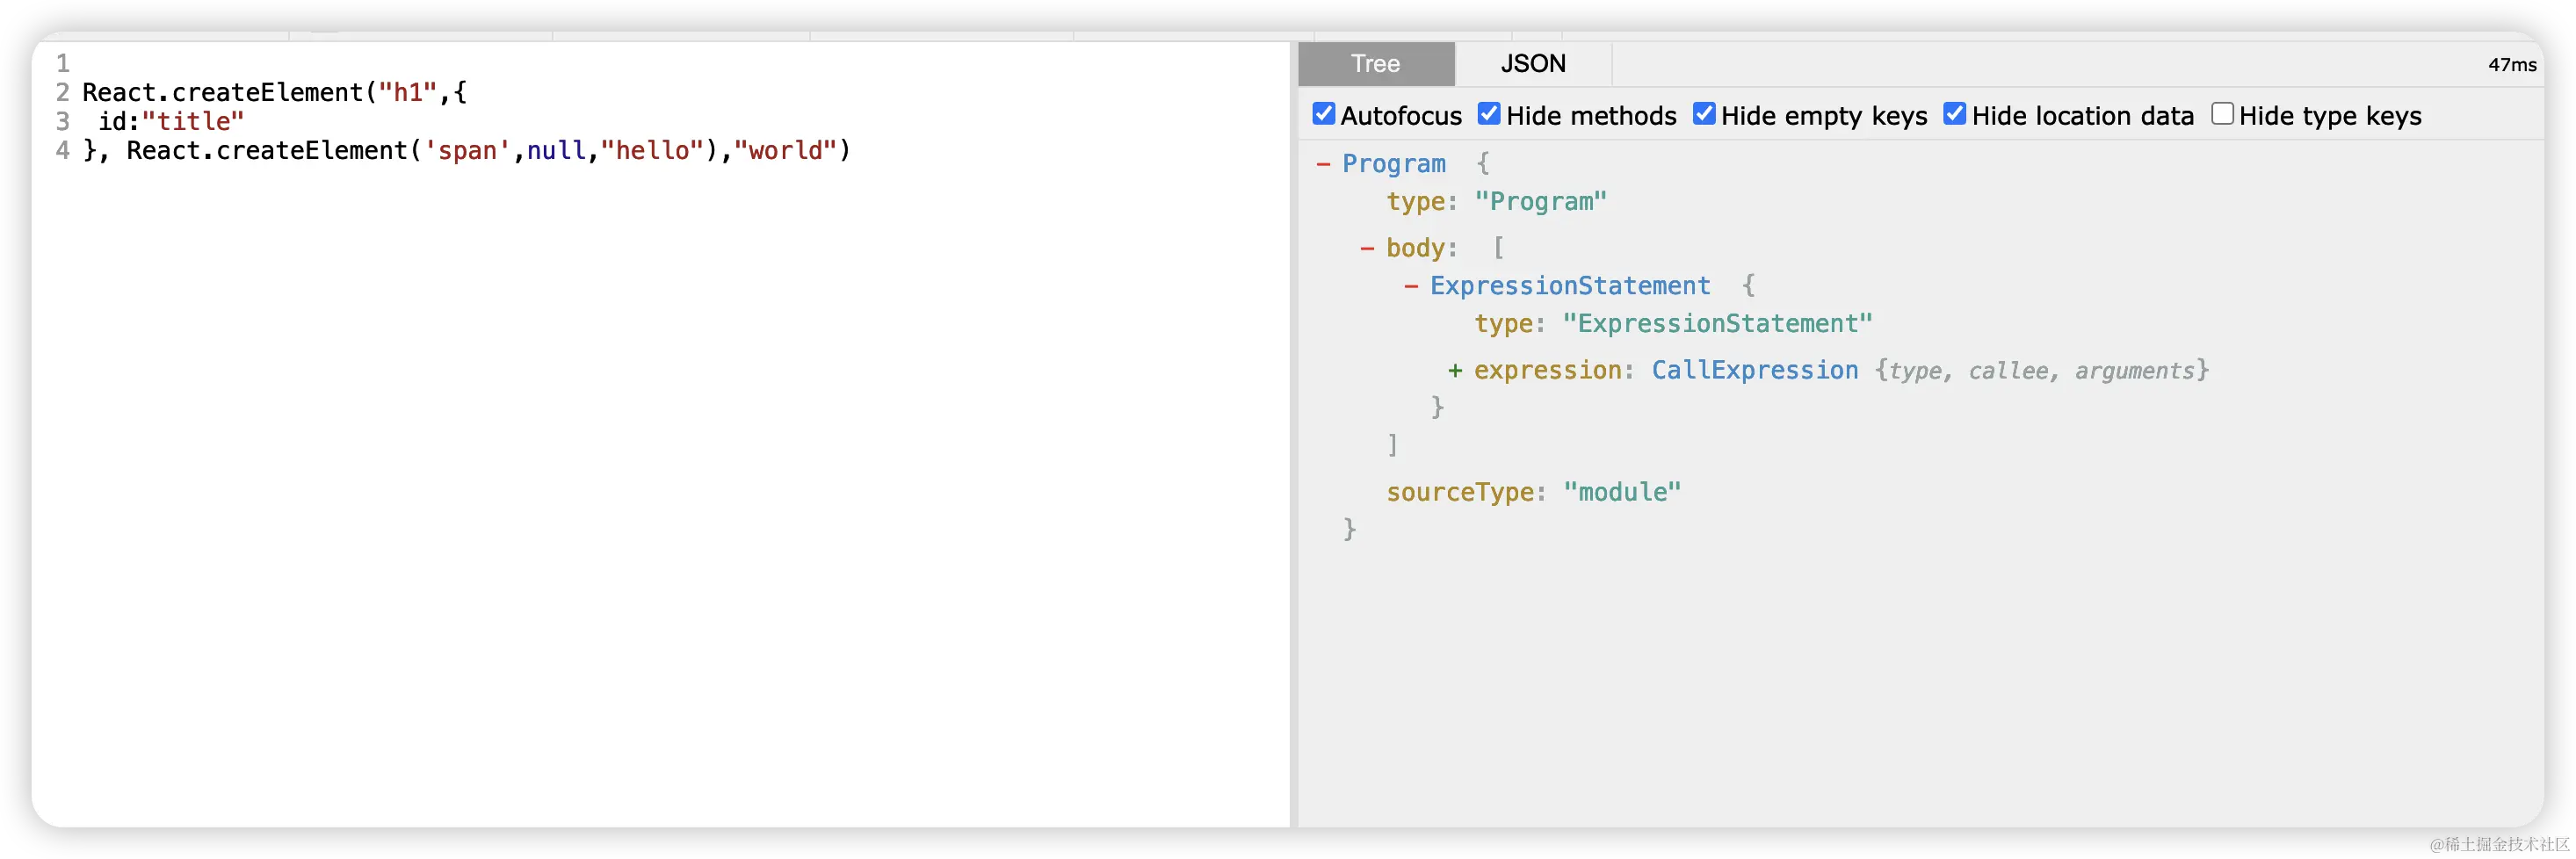Click the sourceType key
Screen dimensions: 2576x859
coord(1459,492)
